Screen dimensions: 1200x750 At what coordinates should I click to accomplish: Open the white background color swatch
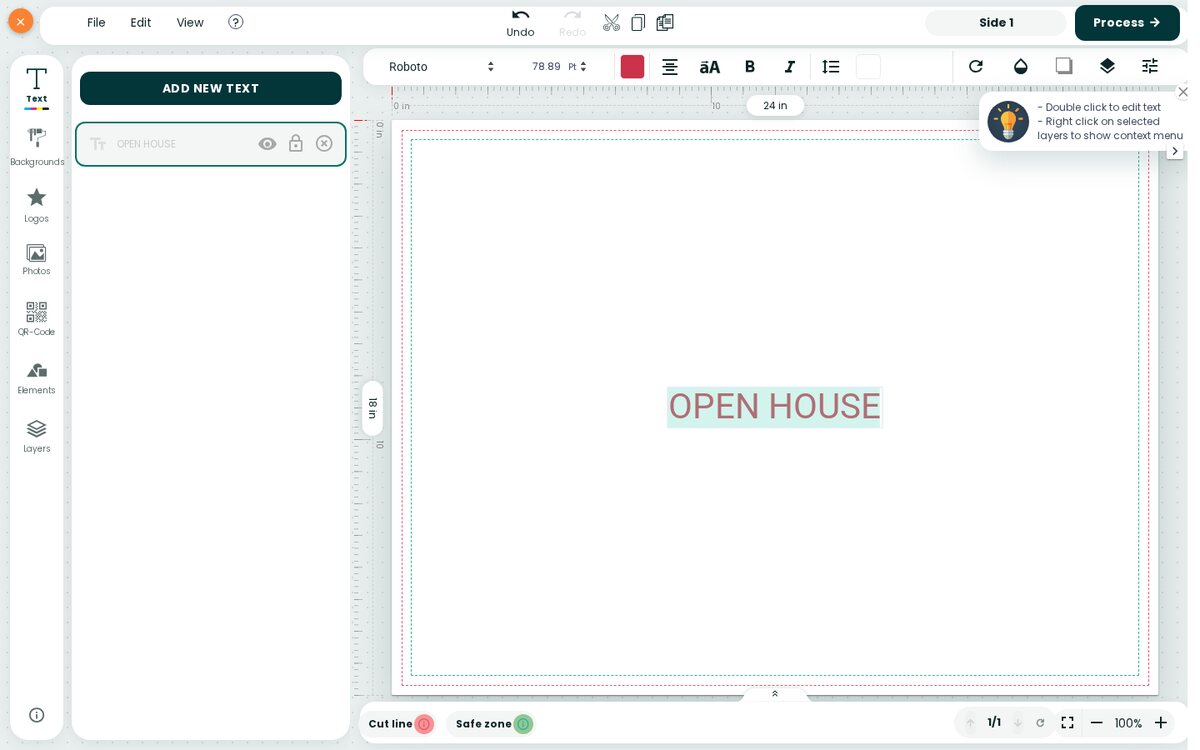868,67
